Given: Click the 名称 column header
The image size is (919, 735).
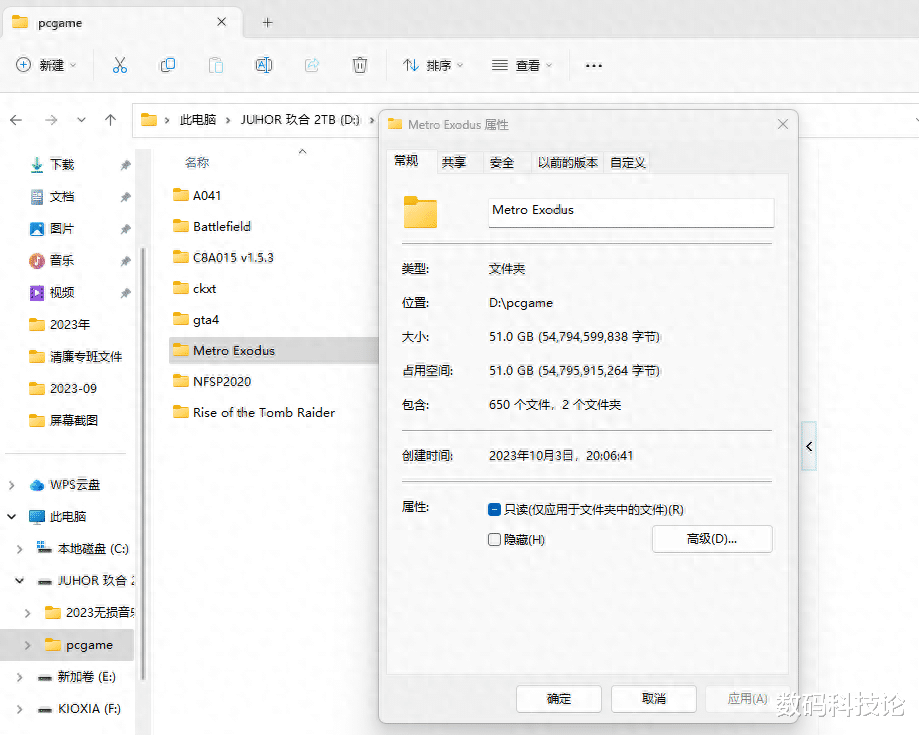Looking at the screenshot, I should (197, 162).
